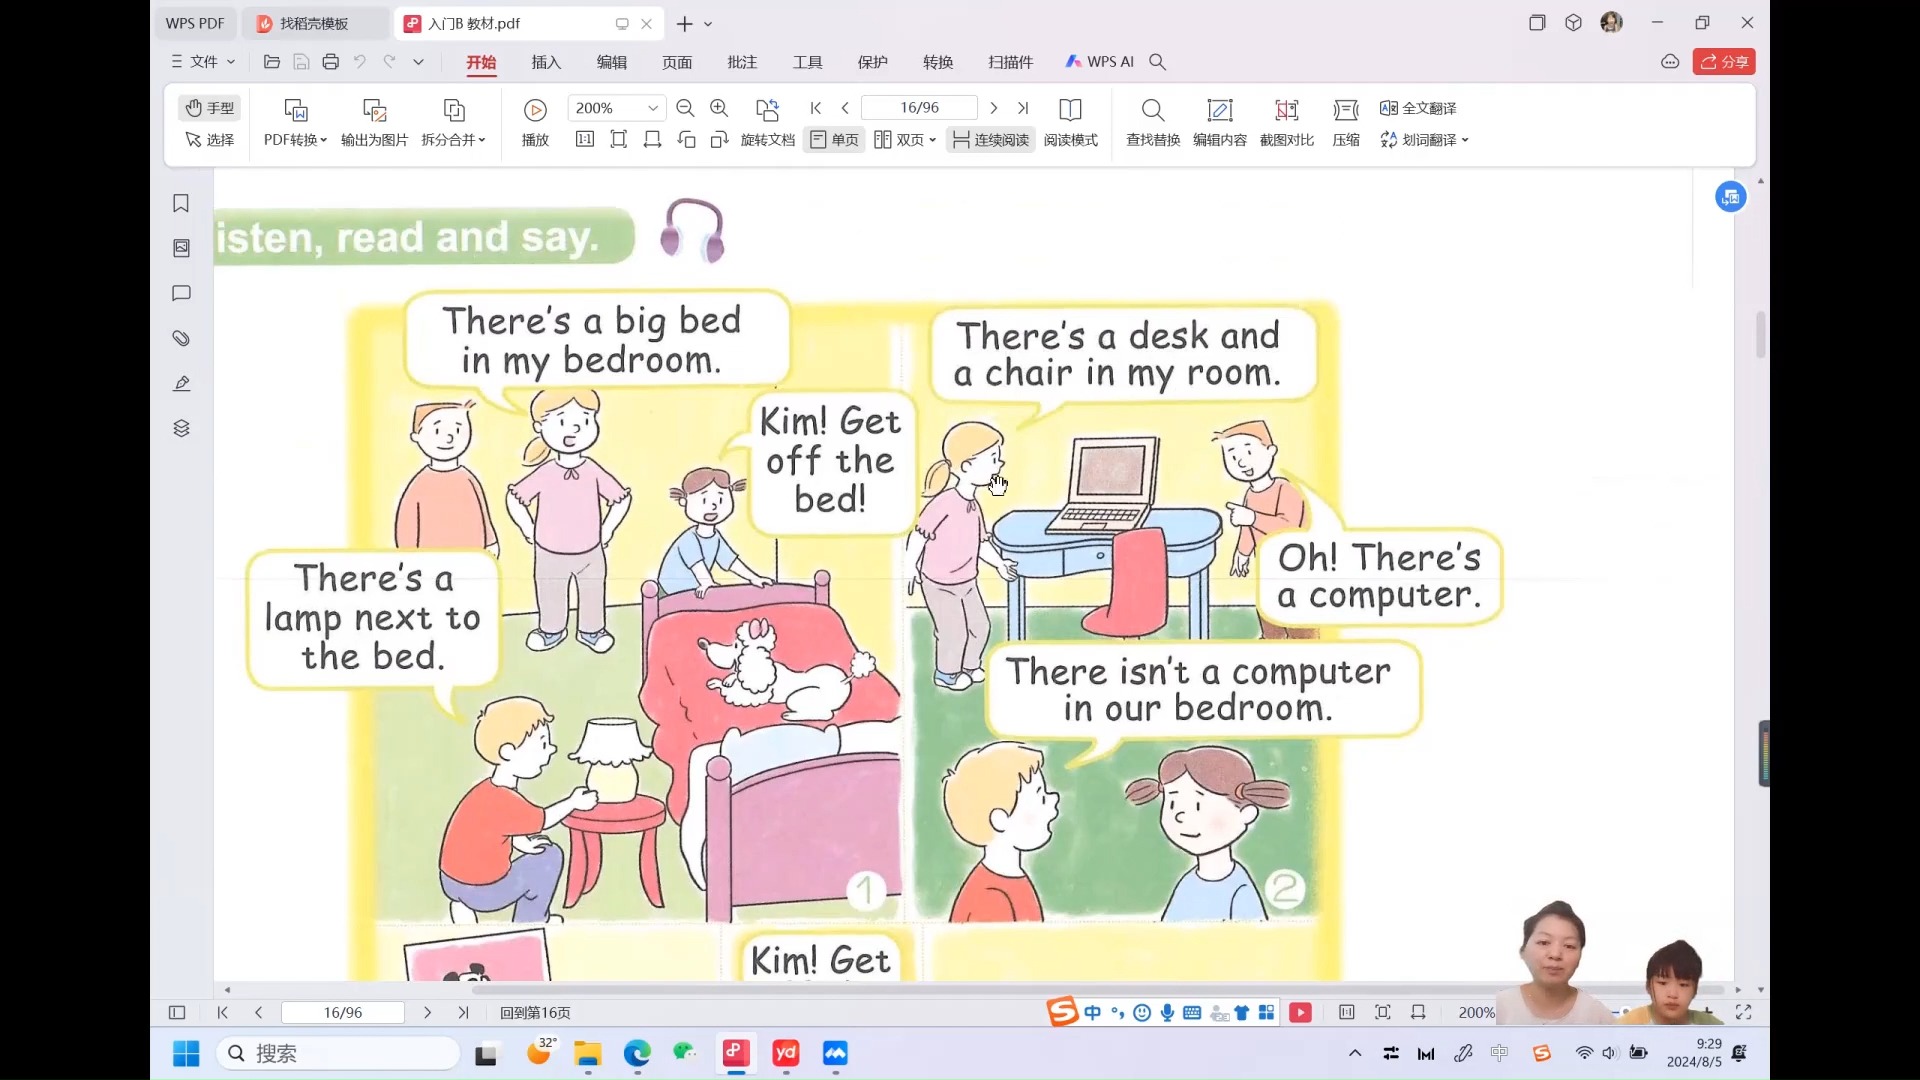The height and width of the screenshot is (1080, 1920).
Task: Open the 划词翻译 translation dropdown
Action: tap(1425, 140)
